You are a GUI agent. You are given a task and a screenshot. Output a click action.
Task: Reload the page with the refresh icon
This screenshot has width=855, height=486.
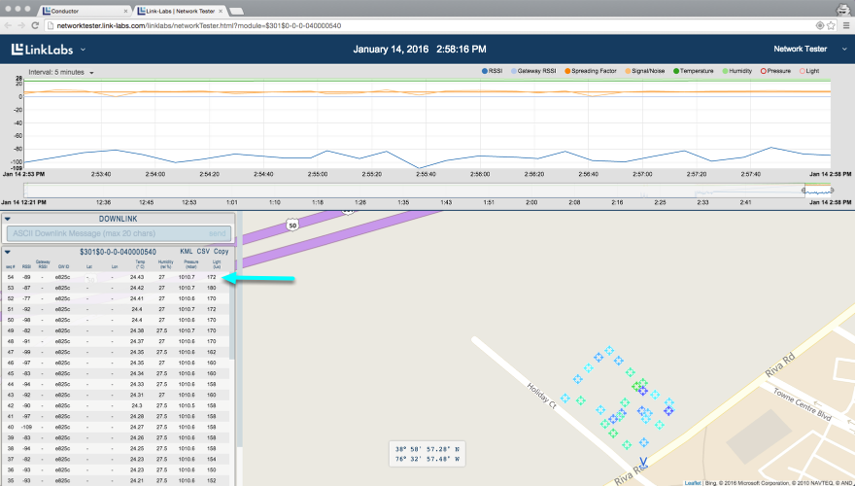pos(37,25)
